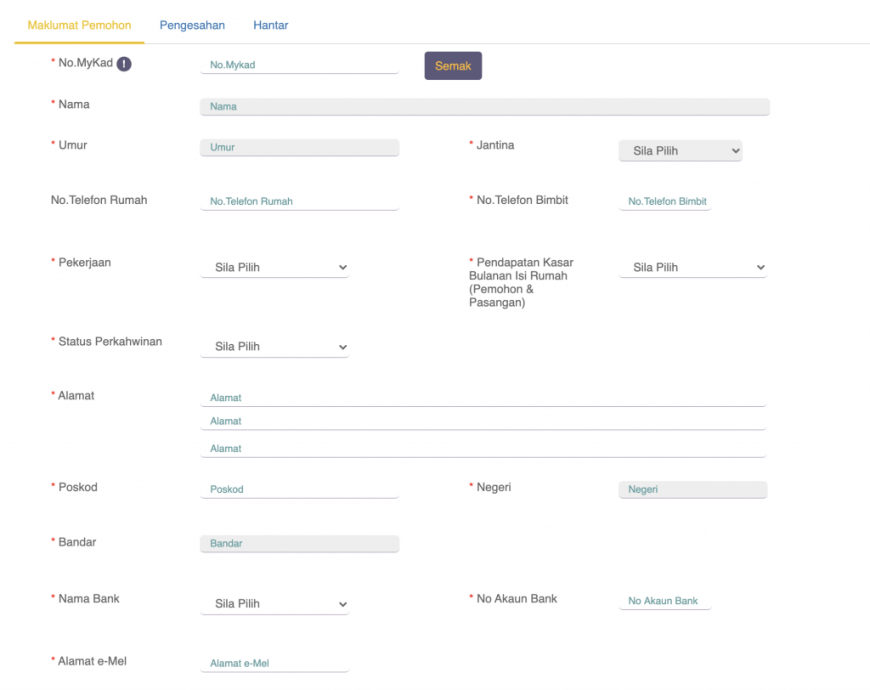The image size is (870, 690).
Task: Open the Pendapatan Kasar Bulanan dropdown
Action: 692,267
